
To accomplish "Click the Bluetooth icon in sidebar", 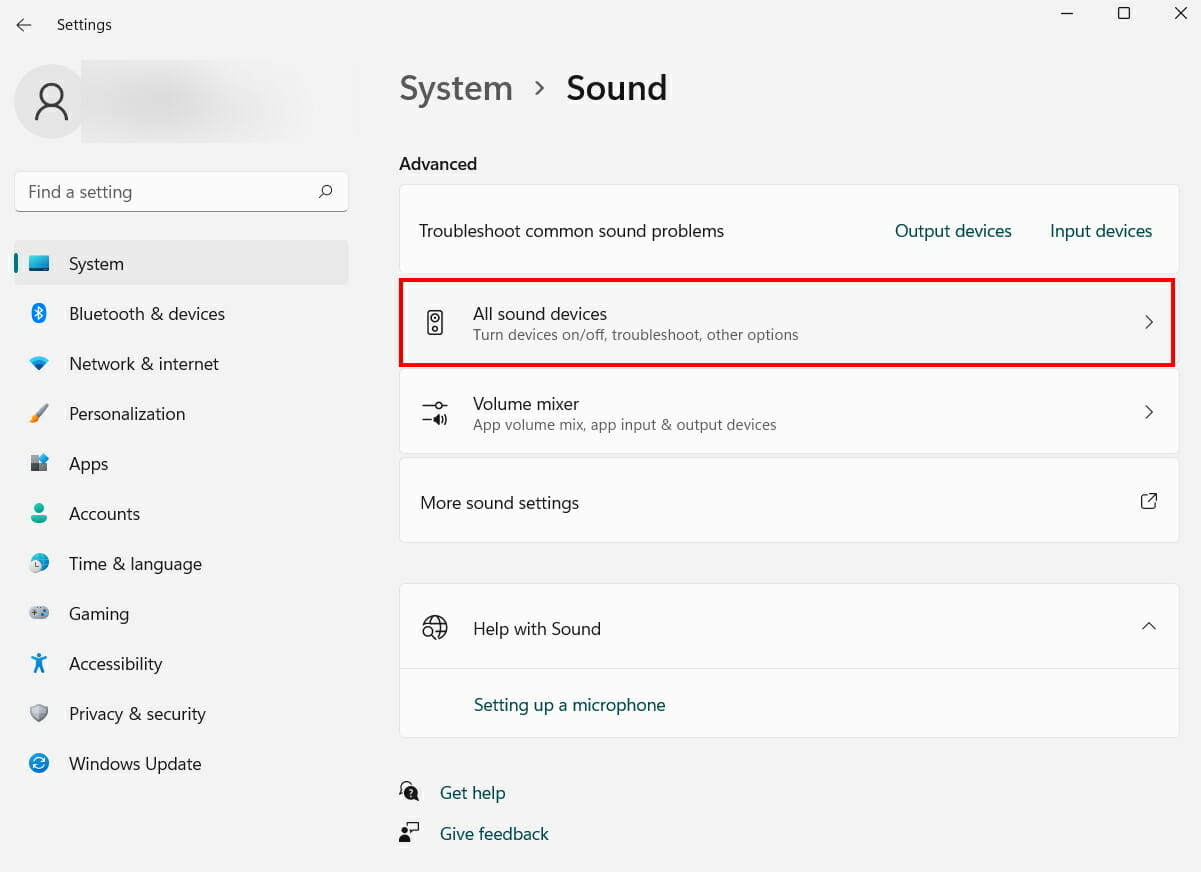I will 39,314.
